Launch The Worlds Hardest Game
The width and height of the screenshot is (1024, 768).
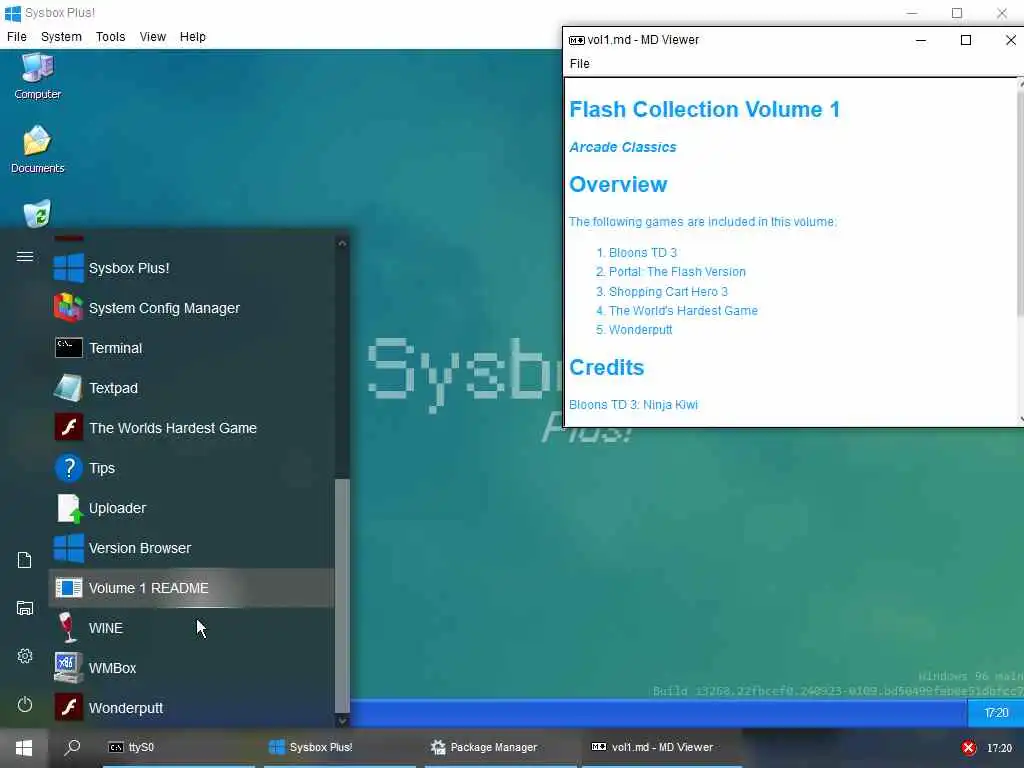pyautogui.click(x=191, y=428)
